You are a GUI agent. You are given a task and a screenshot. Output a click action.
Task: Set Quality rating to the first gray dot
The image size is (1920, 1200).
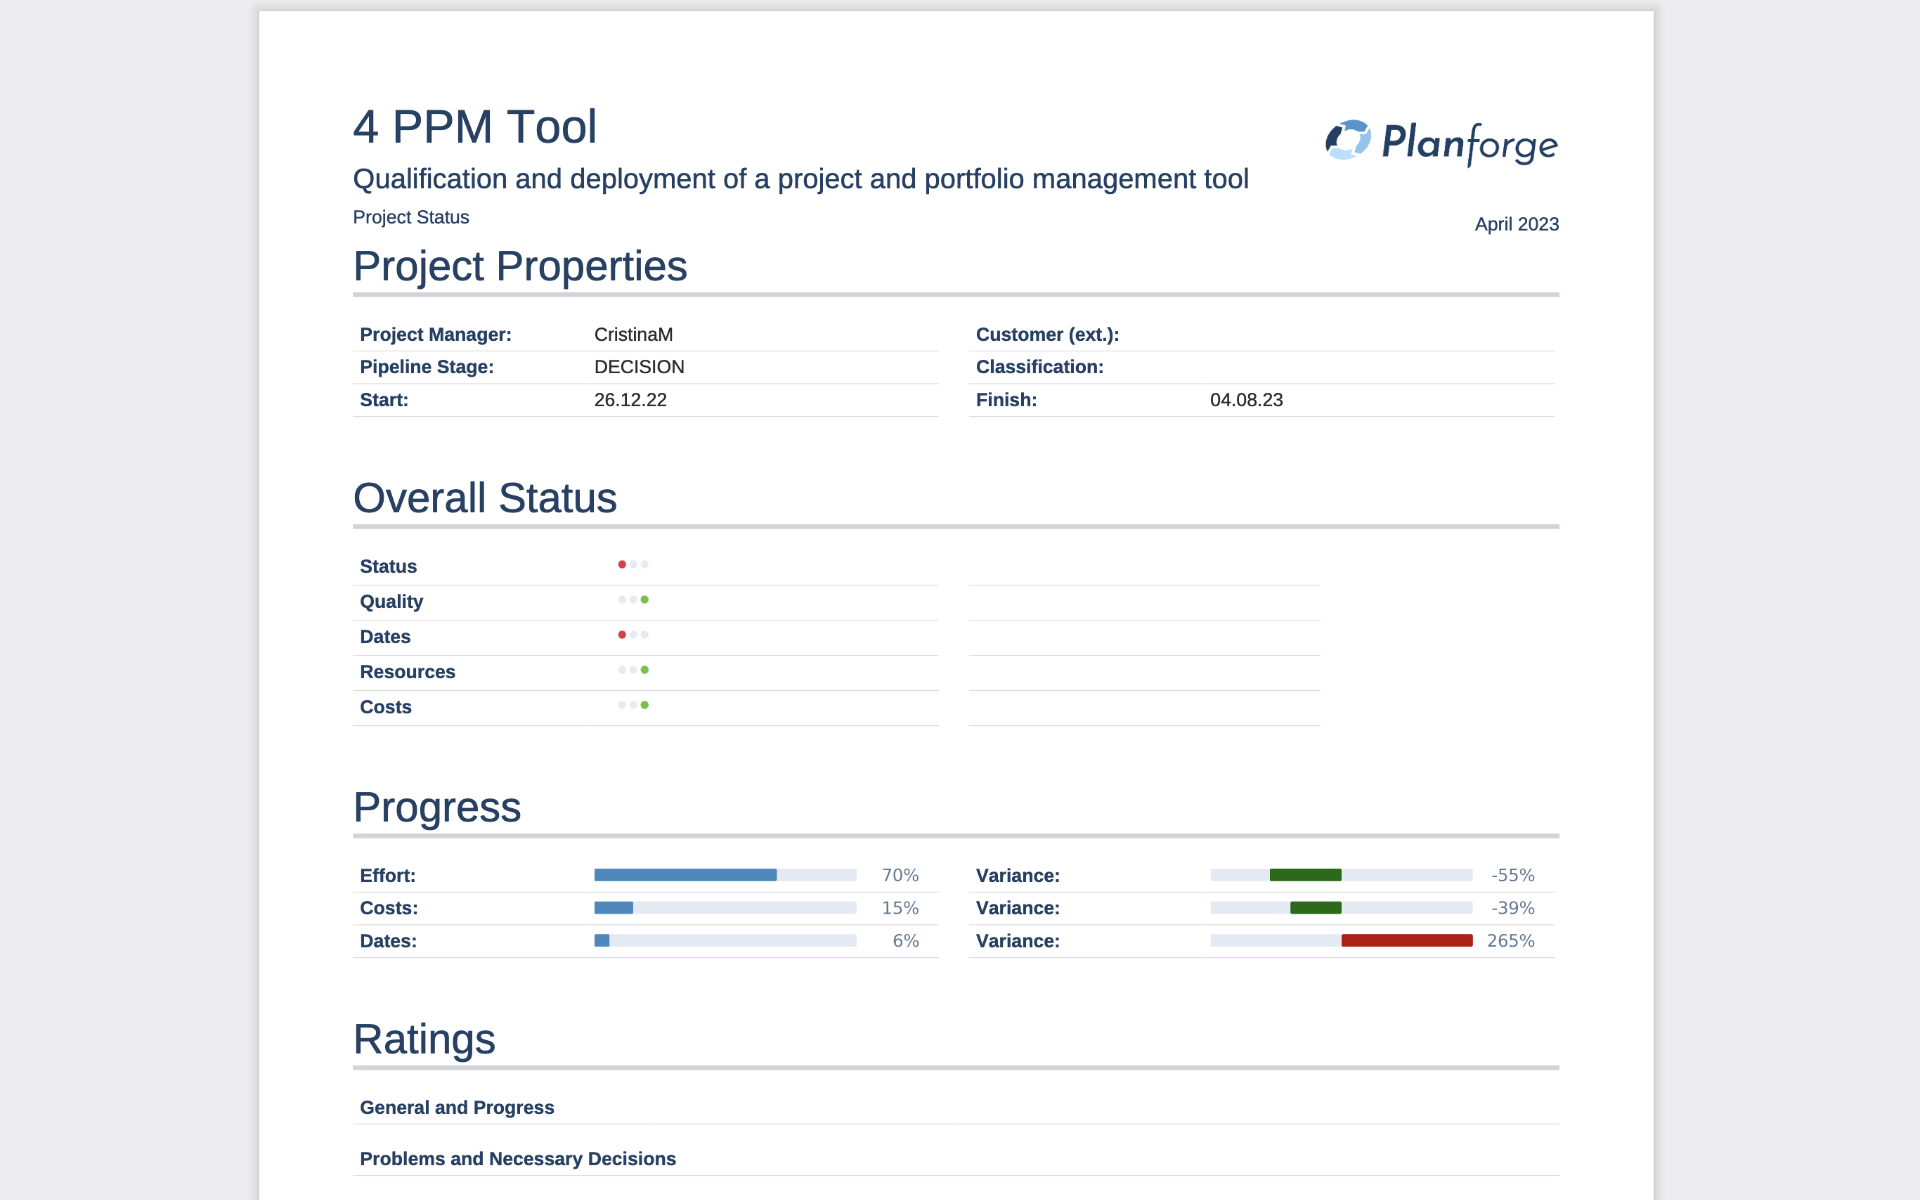click(622, 599)
